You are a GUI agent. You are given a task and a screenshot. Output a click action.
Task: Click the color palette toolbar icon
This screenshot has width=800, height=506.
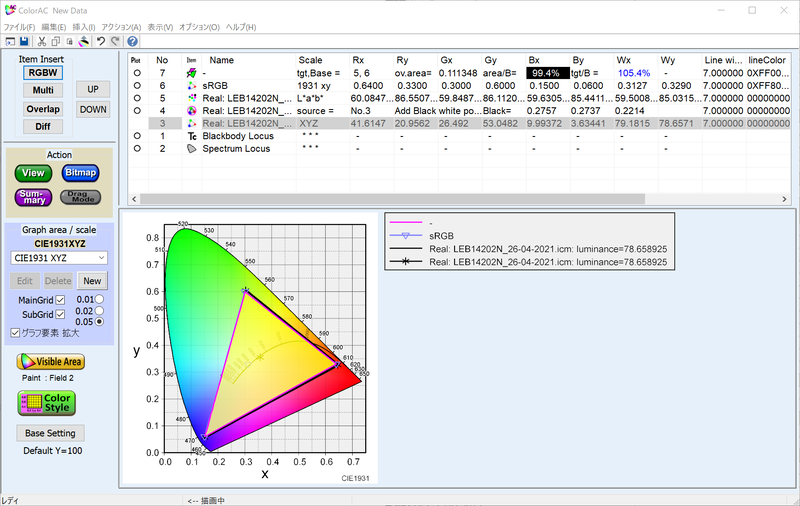click(x=85, y=41)
